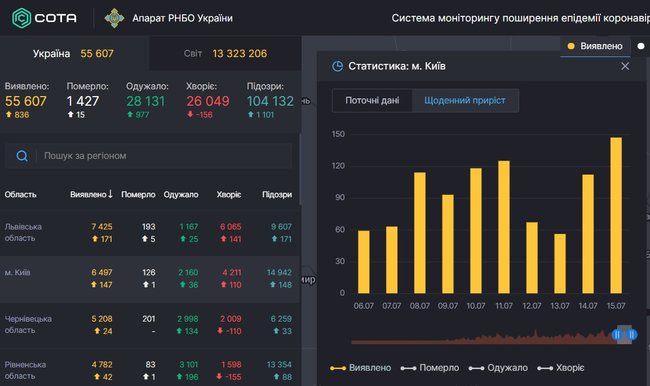Click the value 5 208 in Чернівецька row

click(102, 319)
